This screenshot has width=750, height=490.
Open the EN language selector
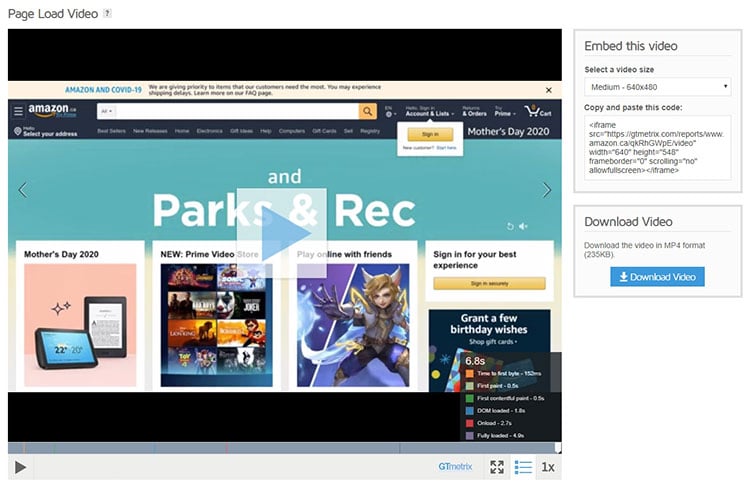tap(390, 111)
